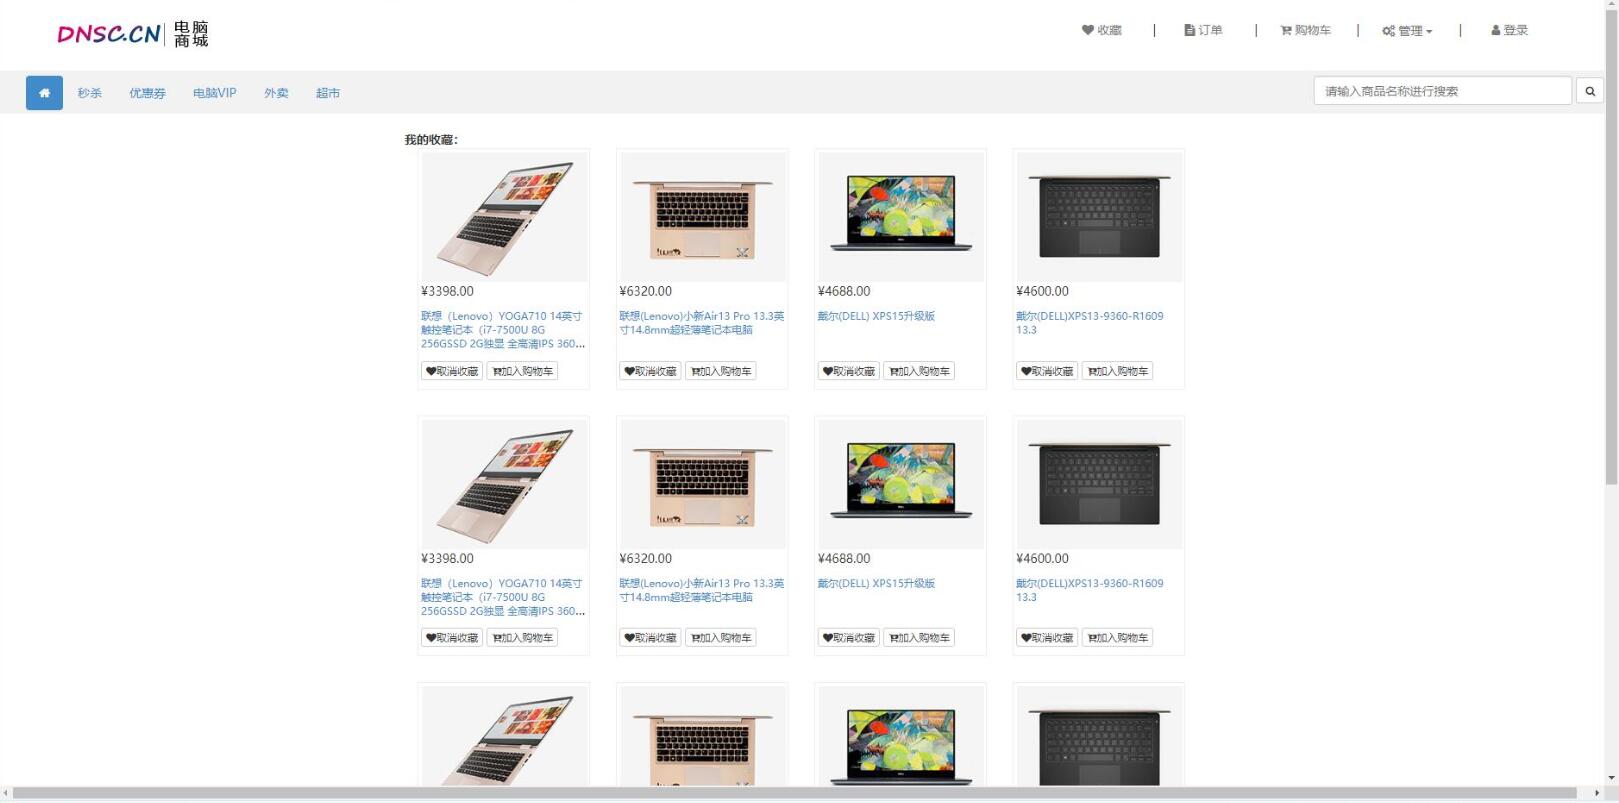1619x803 pixels.
Task: Open the 秒杀 flash sale tab
Action: (90, 93)
